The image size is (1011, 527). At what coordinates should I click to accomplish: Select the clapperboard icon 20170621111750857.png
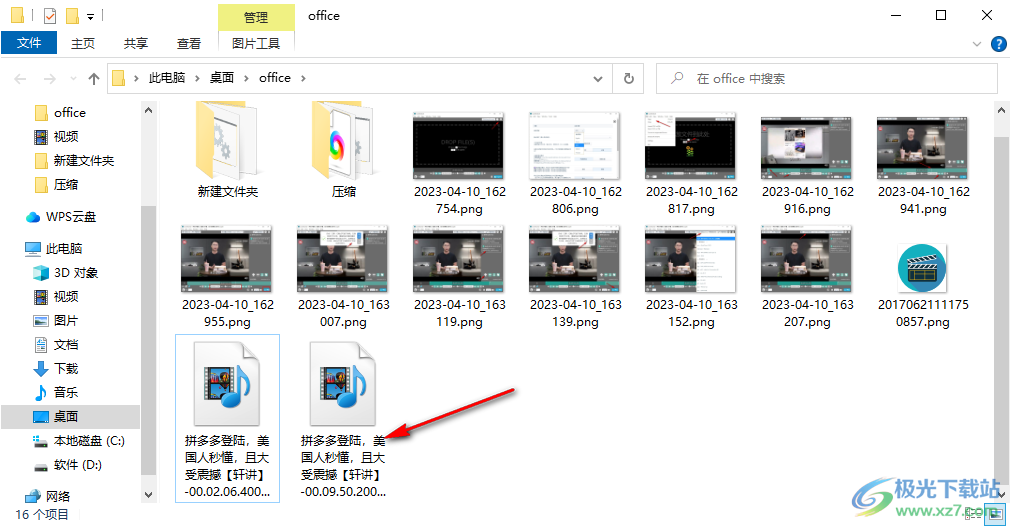tap(923, 268)
